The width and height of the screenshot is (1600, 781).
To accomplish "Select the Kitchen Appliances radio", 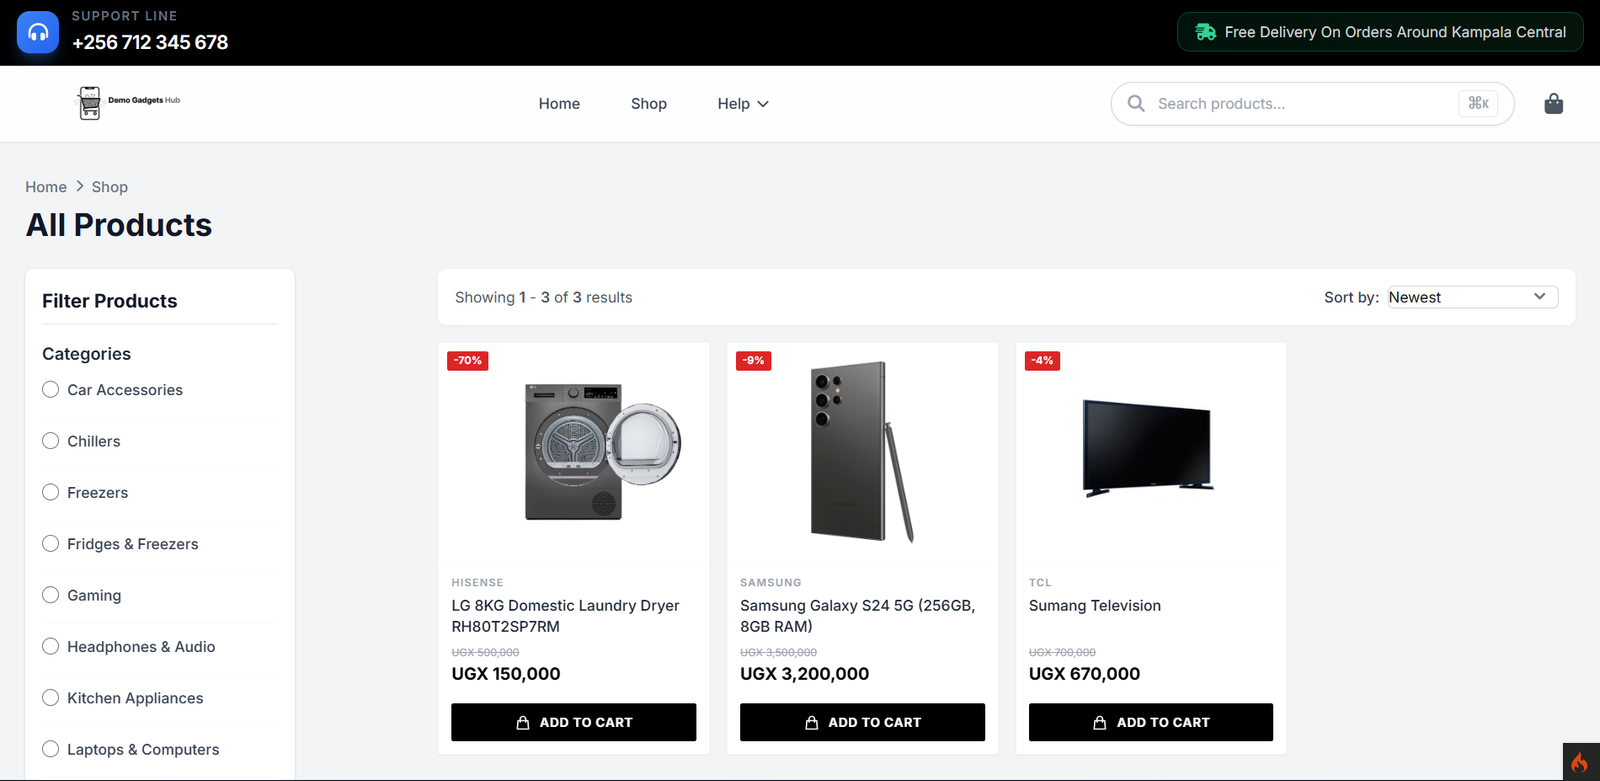I will click(51, 698).
